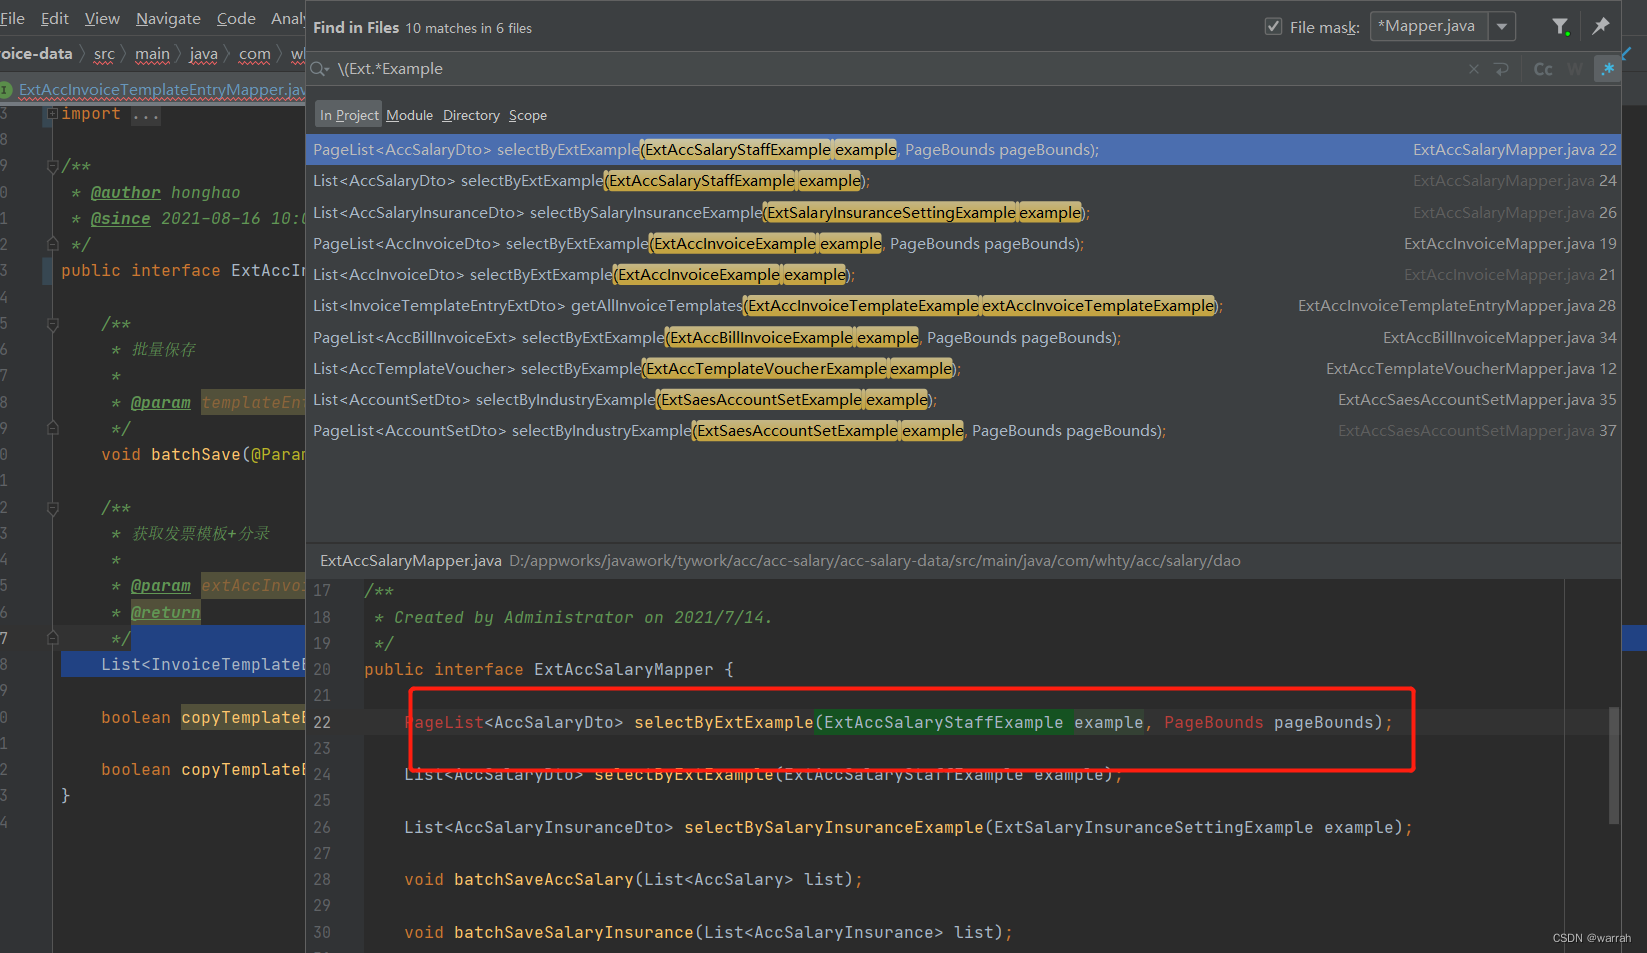The image size is (1647, 953).
Task: Open the Navigate menu
Action: click(x=168, y=18)
